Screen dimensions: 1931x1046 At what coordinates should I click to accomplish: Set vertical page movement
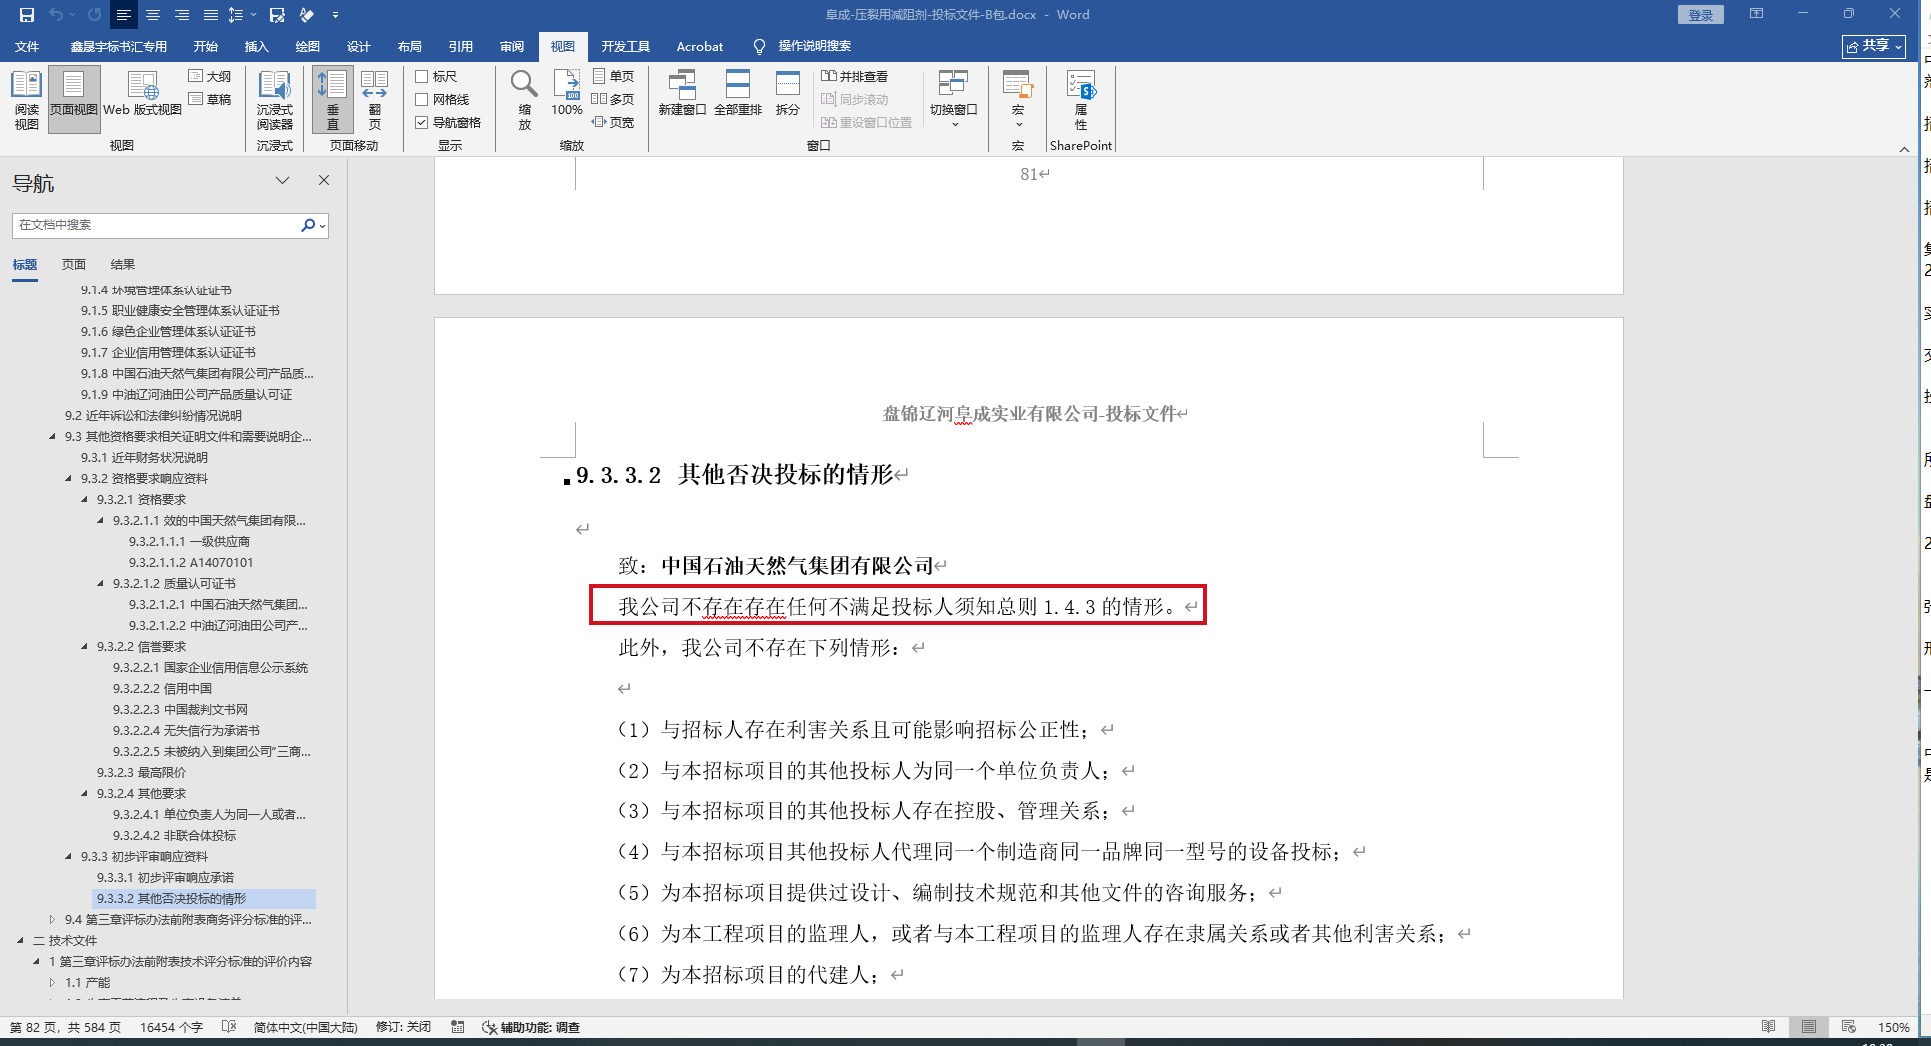332,100
